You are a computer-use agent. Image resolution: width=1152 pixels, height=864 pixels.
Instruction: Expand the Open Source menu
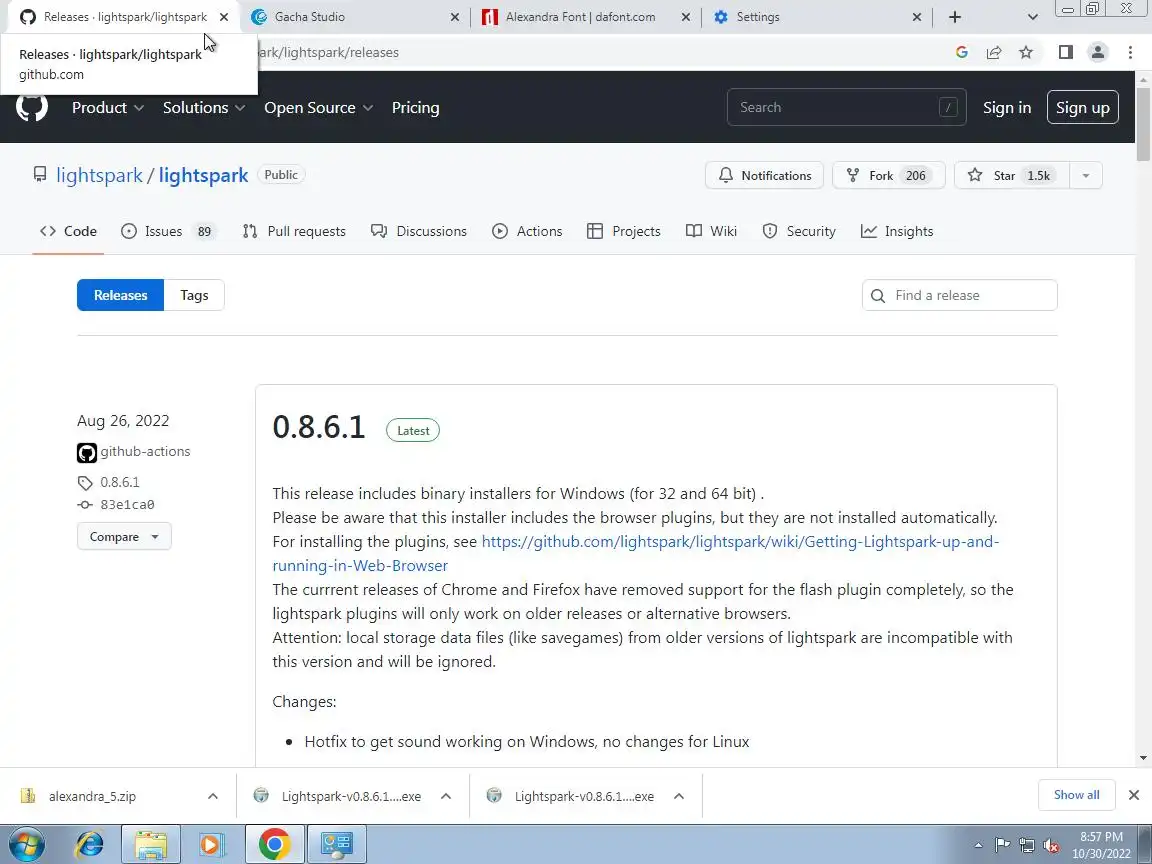[x=319, y=107]
